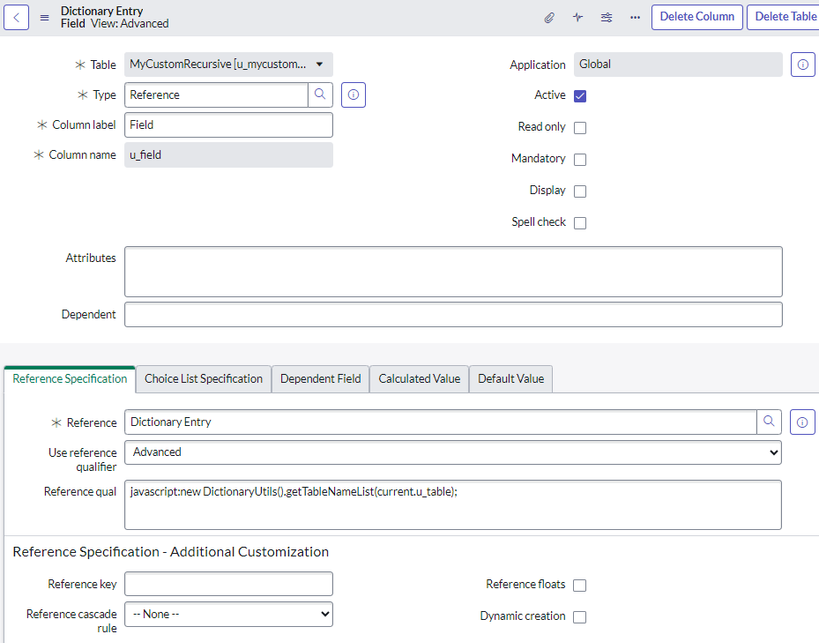Click into the Reference key field

click(x=228, y=584)
